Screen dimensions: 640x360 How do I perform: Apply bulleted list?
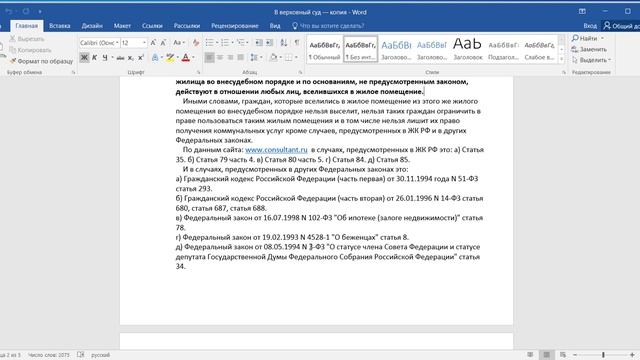(x=209, y=42)
